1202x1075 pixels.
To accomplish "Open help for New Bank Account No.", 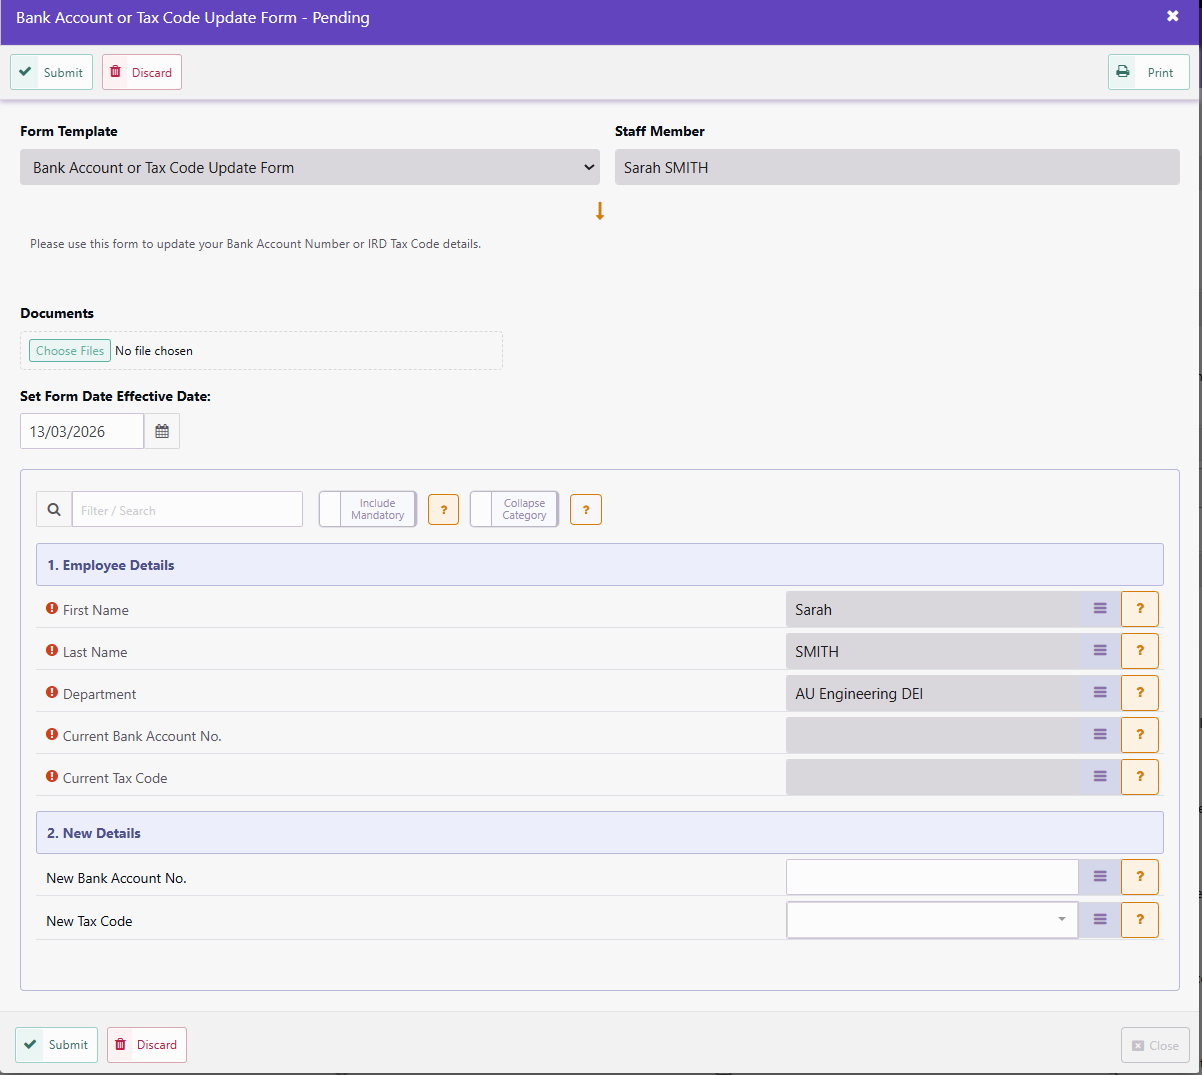I will [1140, 877].
